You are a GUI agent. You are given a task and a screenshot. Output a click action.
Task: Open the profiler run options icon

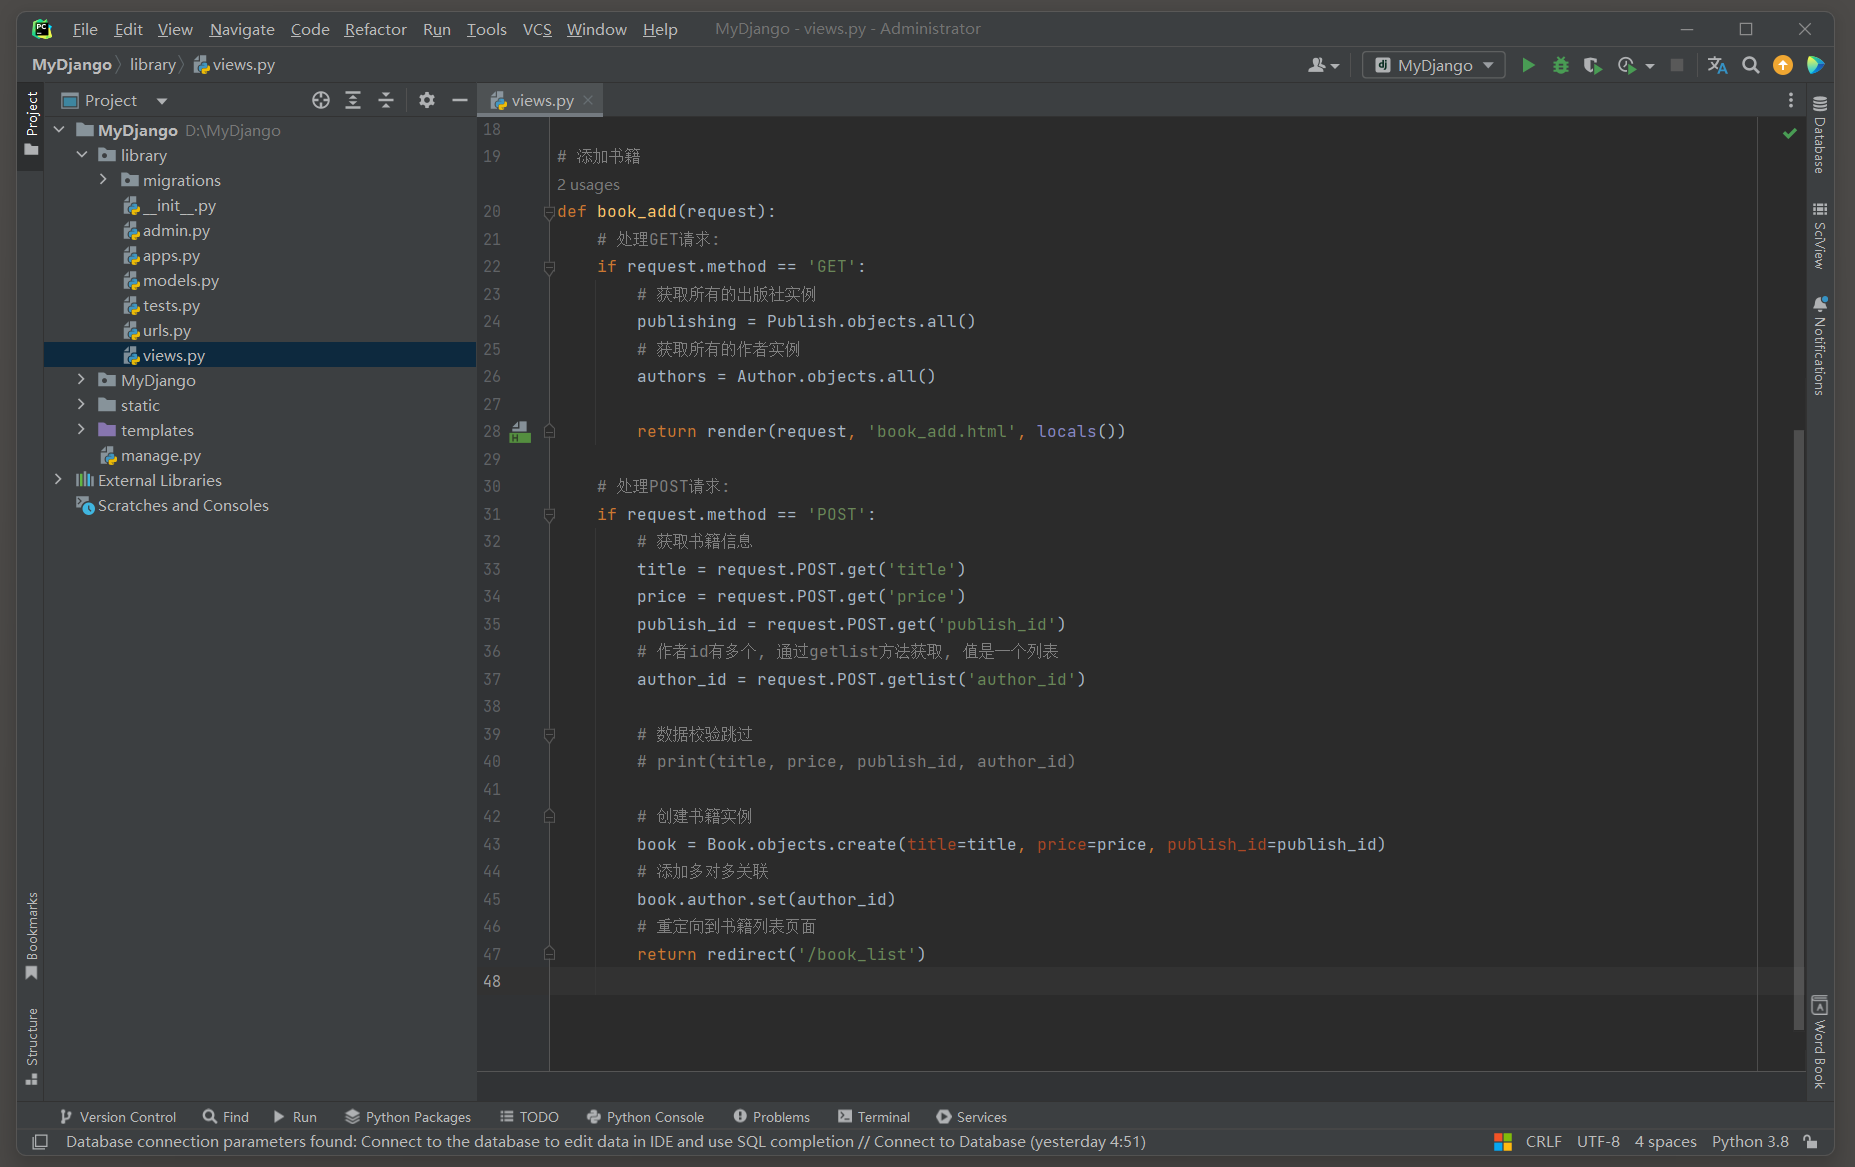(1627, 65)
